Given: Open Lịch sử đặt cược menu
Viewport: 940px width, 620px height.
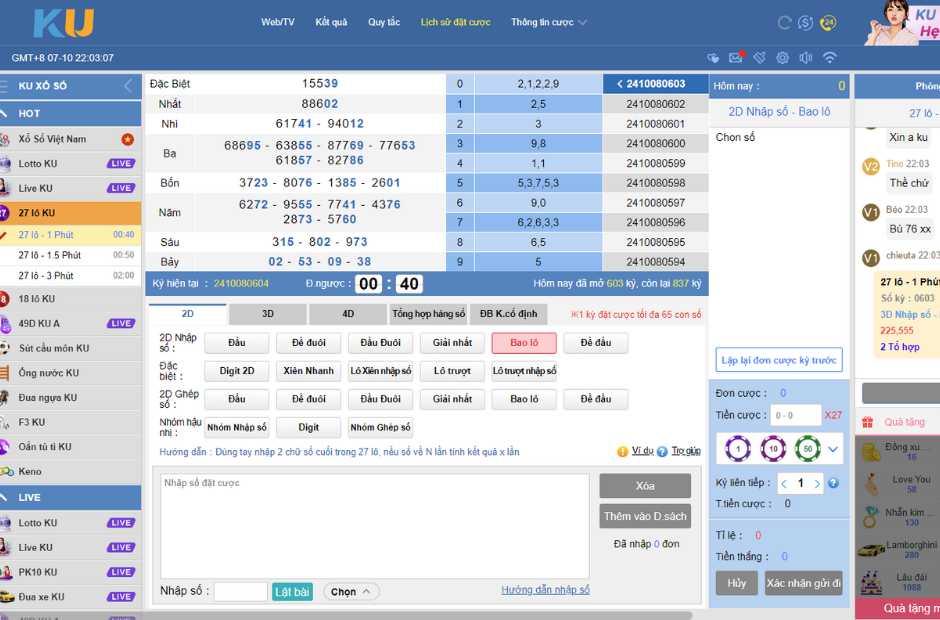Looking at the screenshot, I should tap(455, 22).
